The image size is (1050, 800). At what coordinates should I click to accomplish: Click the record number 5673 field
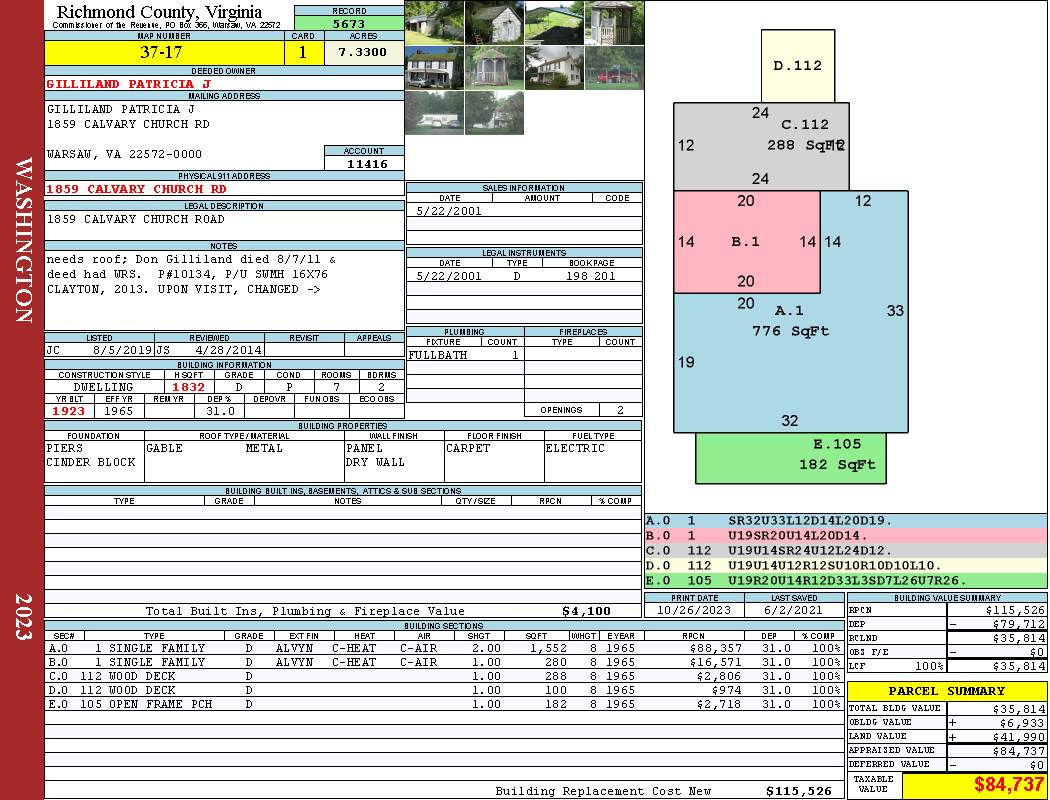[349, 23]
